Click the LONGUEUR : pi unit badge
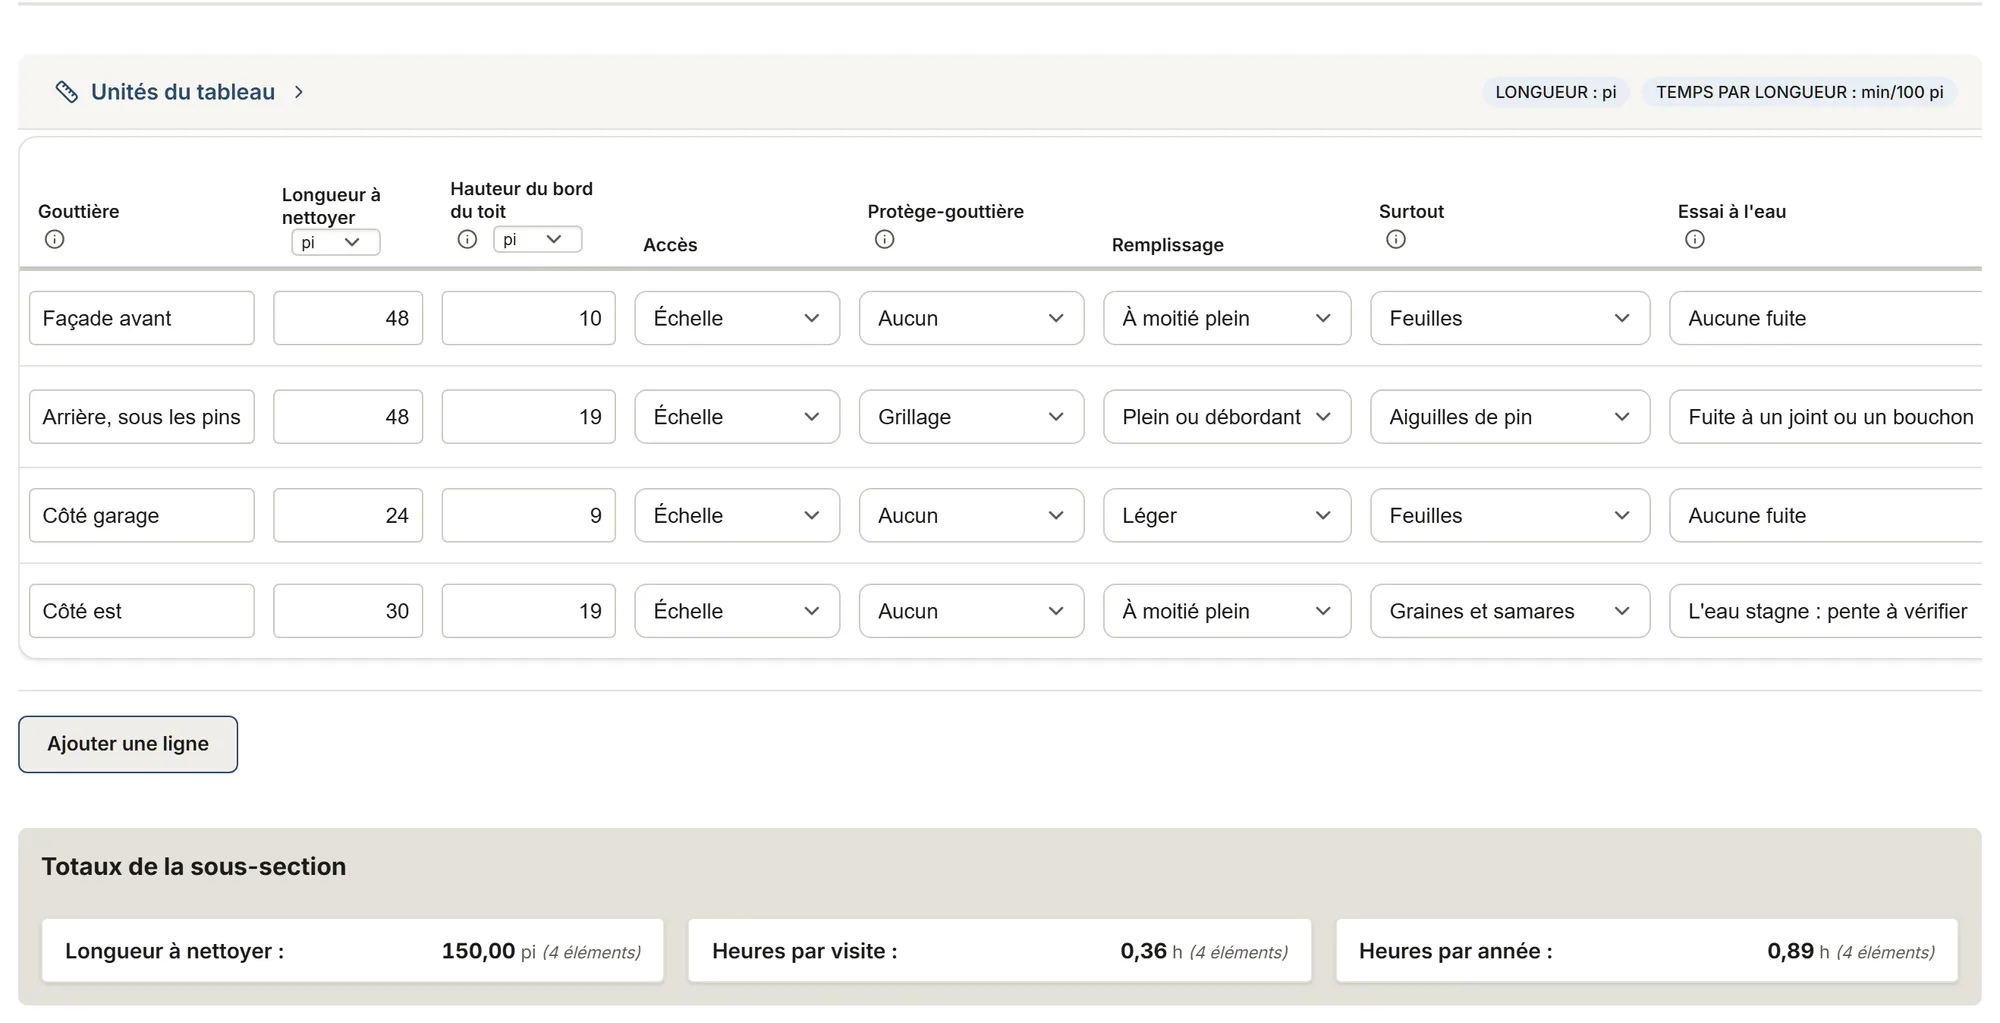 1556,92
